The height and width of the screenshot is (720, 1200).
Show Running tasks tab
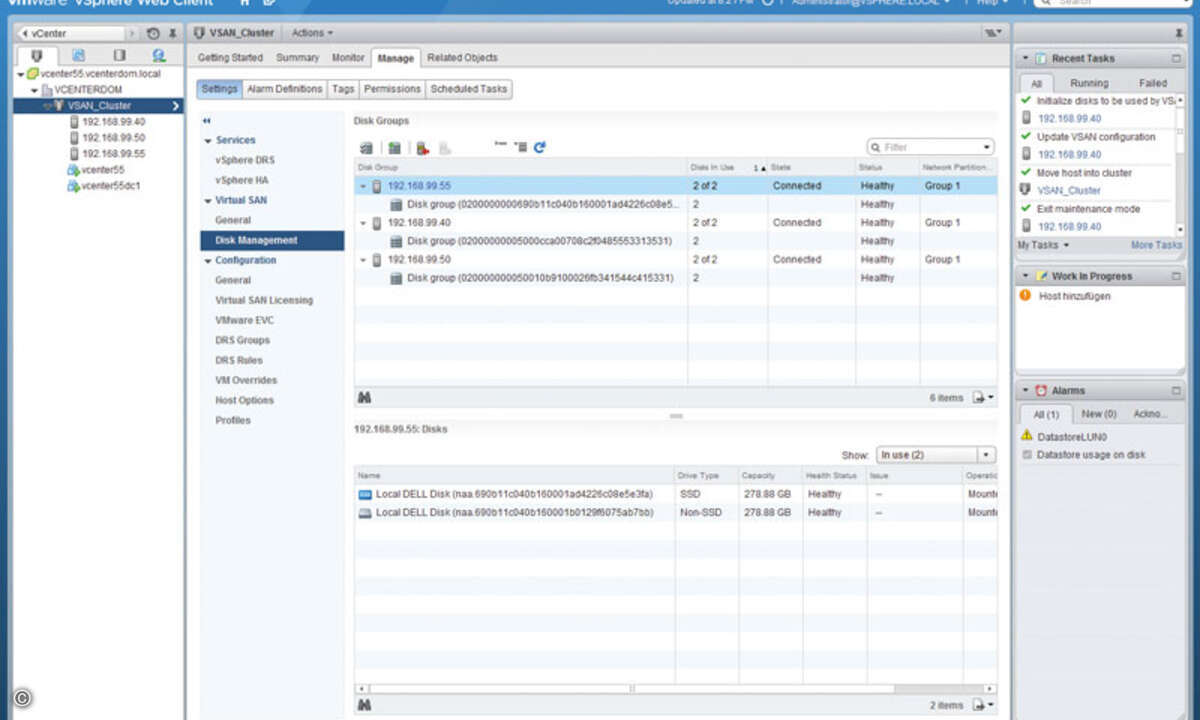point(1089,84)
